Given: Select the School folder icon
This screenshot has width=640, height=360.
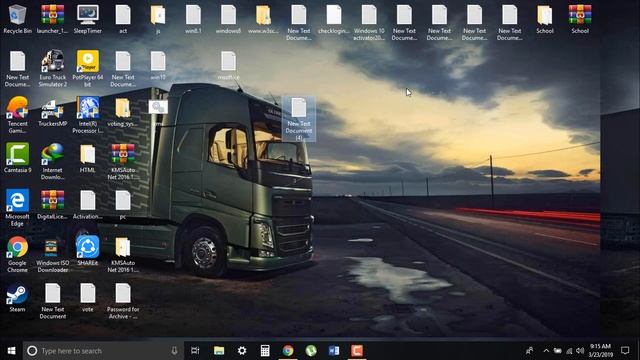Looking at the screenshot, I should coord(545,19).
